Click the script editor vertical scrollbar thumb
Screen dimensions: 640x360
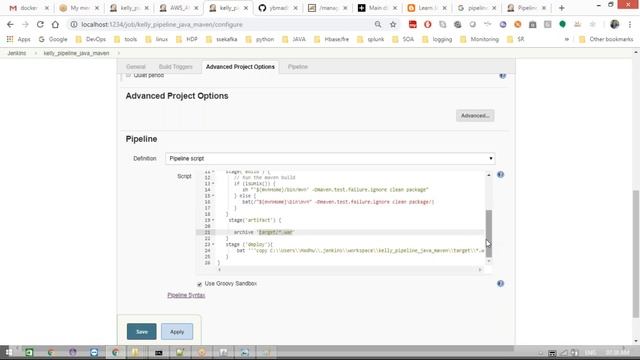coord(489,233)
